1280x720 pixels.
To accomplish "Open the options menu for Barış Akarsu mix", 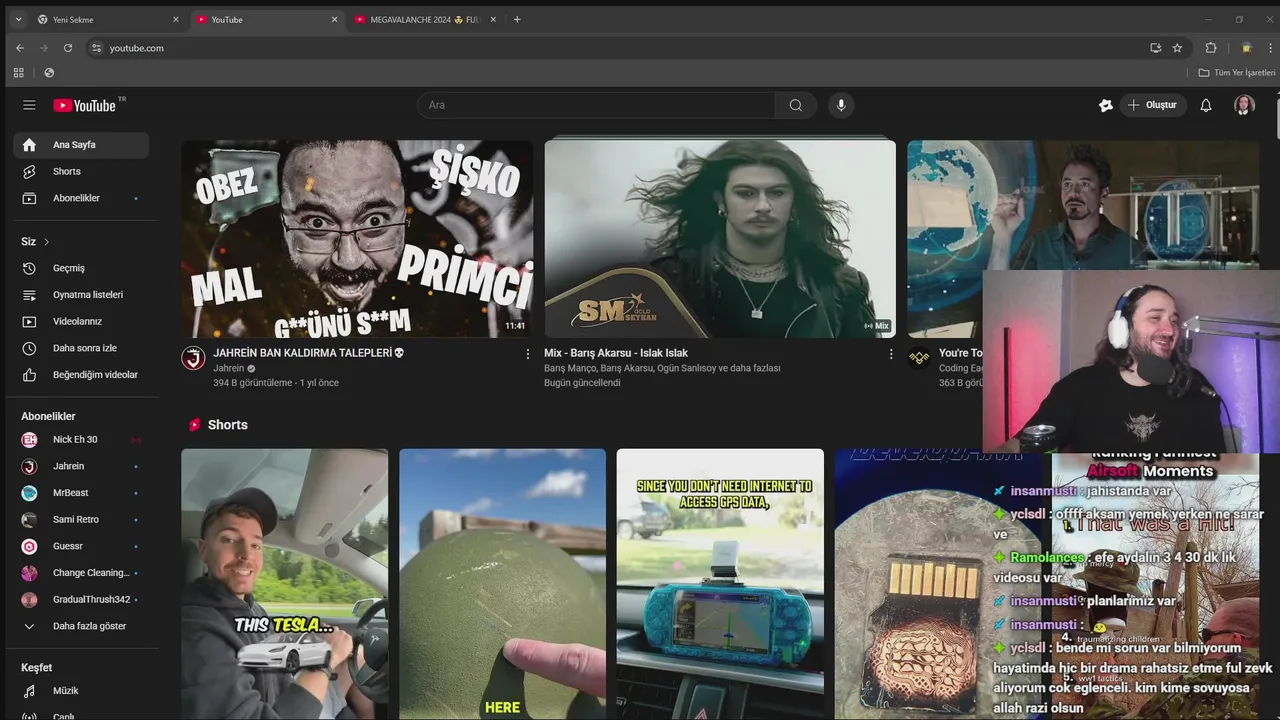I will pos(891,353).
